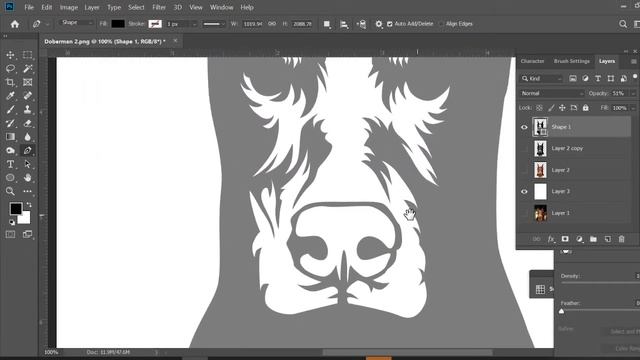Open the Fill percentage dropdown arrow
Image resolution: width=640 pixels, height=360 pixels.
pos(633,108)
